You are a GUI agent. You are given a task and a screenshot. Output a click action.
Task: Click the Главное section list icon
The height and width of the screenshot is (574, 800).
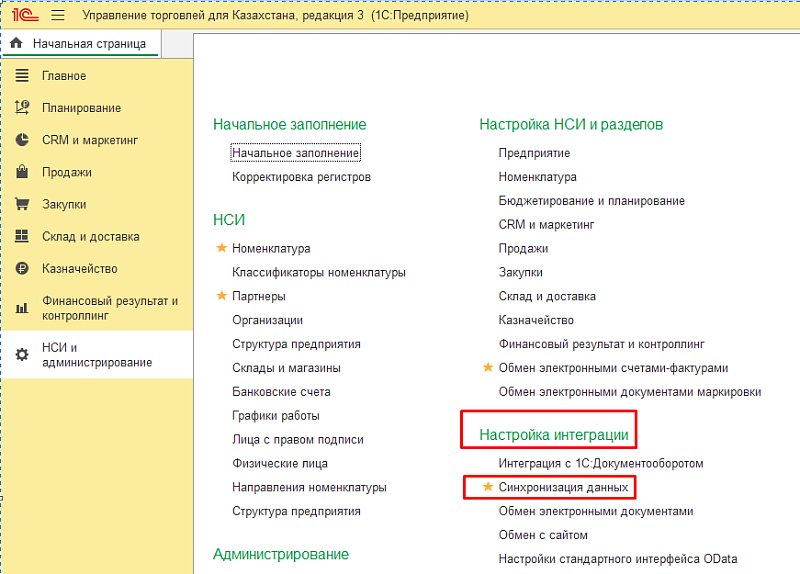pos(22,76)
